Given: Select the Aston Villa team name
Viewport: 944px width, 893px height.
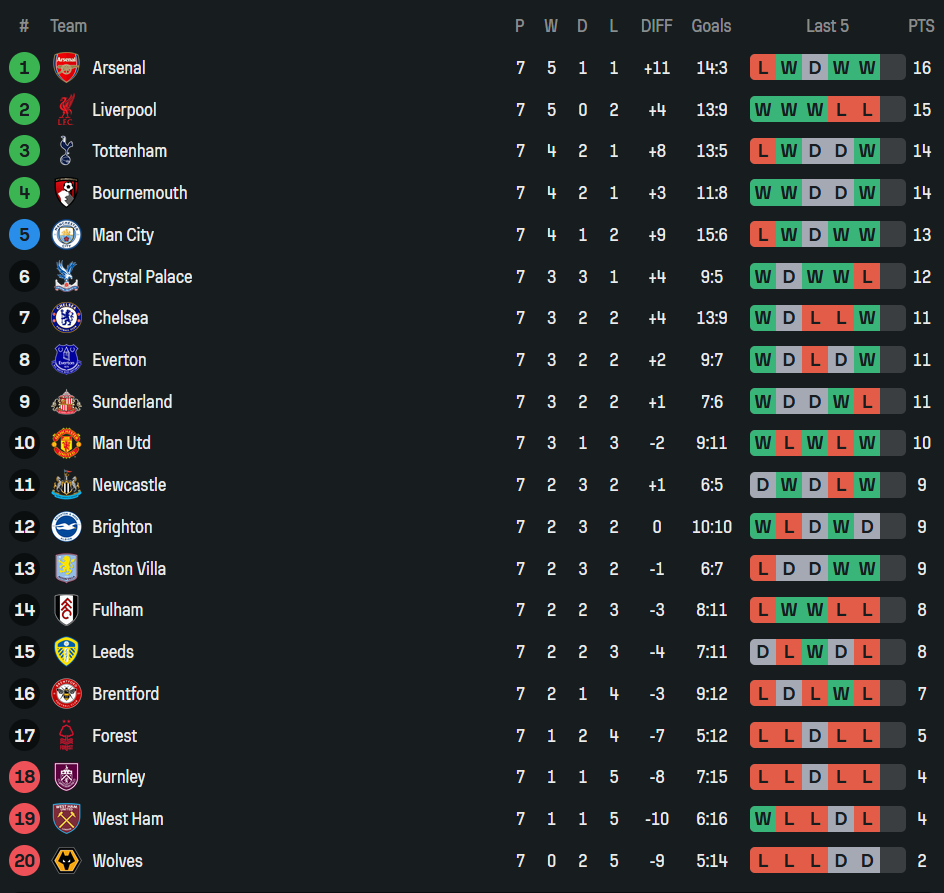Looking at the screenshot, I should 129,568.
